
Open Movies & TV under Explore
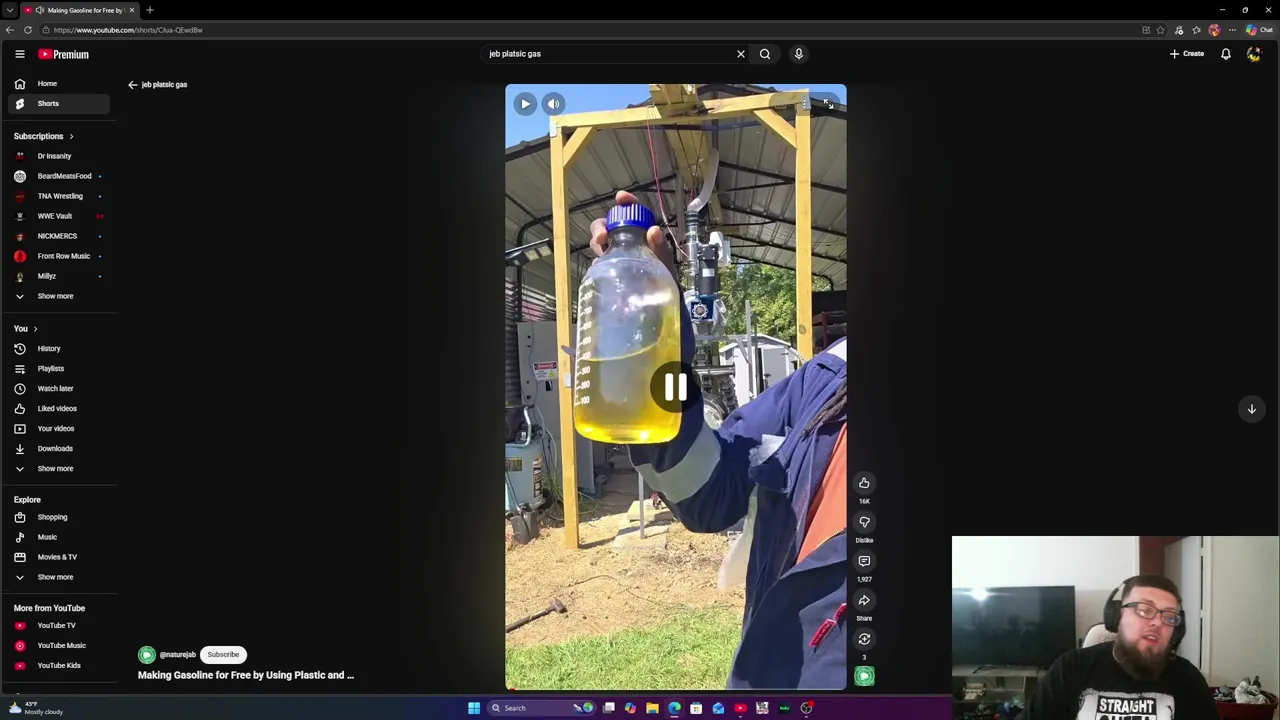pos(60,557)
